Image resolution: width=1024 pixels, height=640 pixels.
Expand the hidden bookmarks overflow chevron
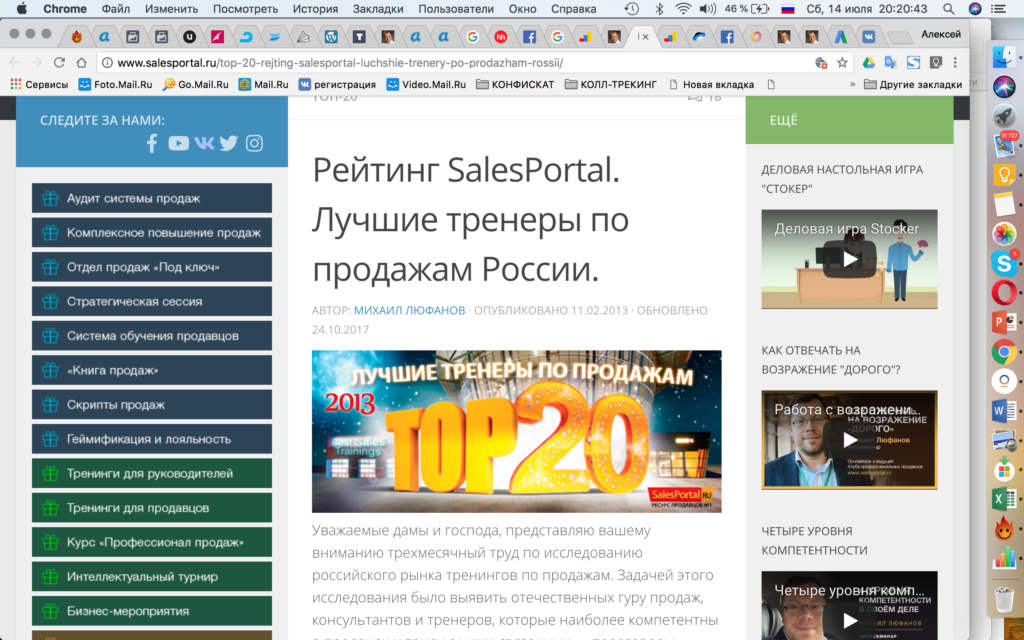(852, 84)
